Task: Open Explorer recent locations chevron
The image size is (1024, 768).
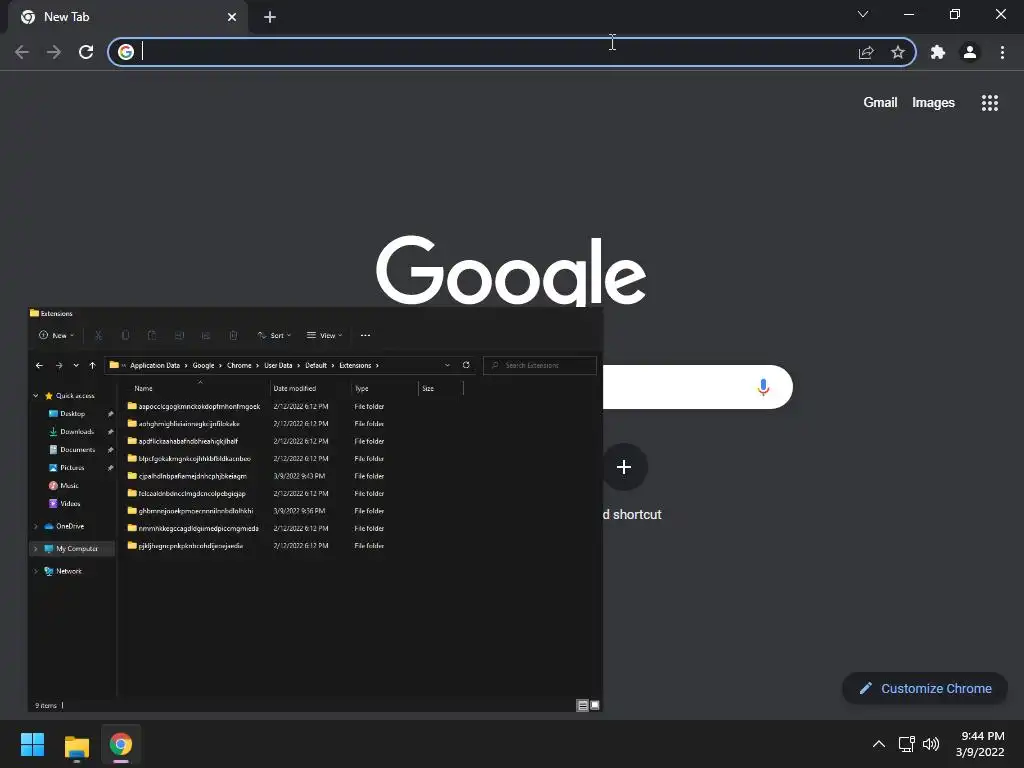Action: [76, 365]
